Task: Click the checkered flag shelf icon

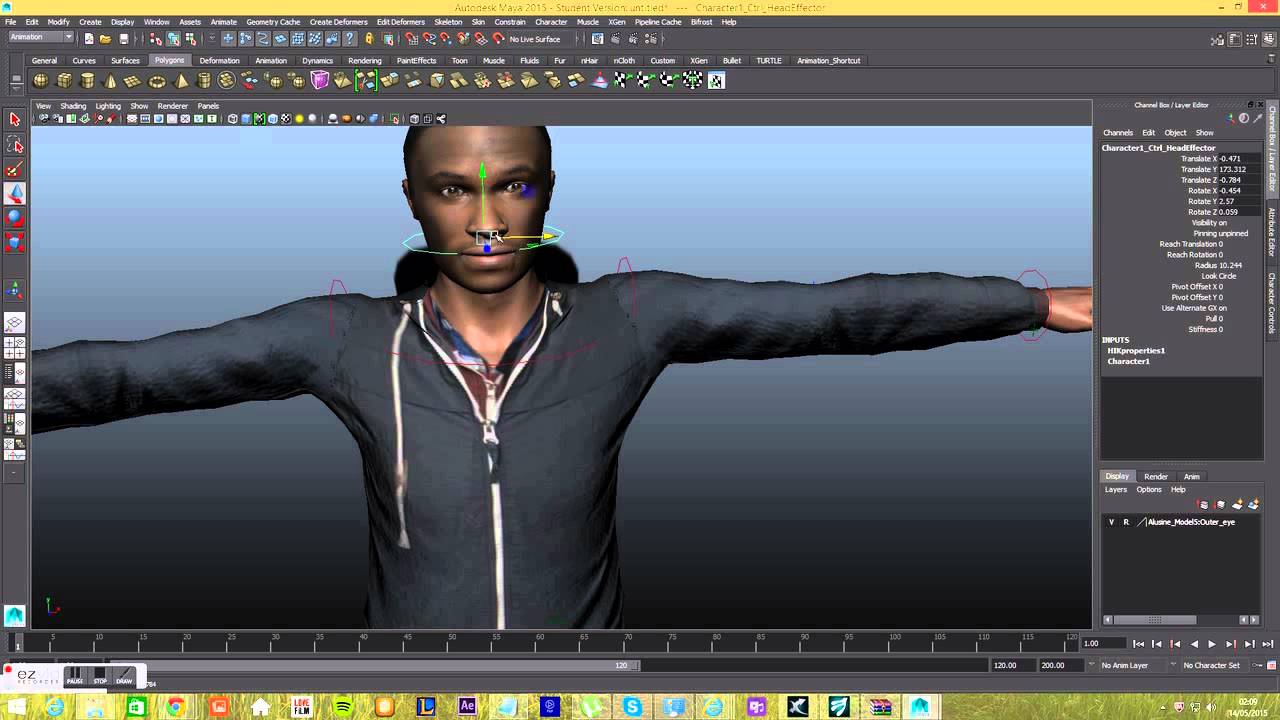Action: tap(621, 81)
